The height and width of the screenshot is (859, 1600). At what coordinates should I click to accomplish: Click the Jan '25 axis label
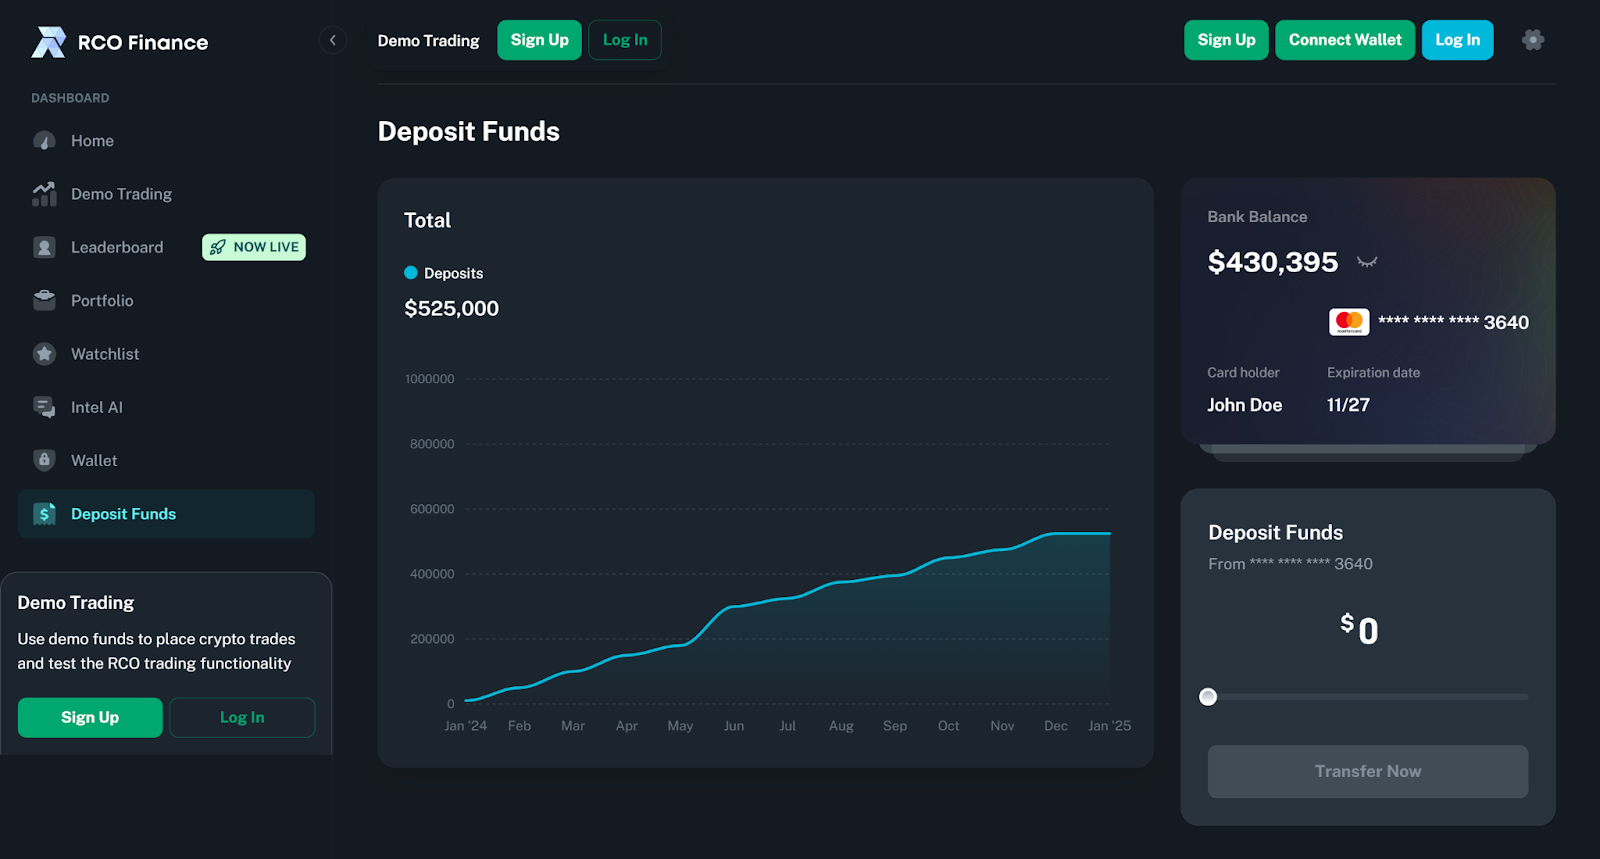click(x=1110, y=726)
